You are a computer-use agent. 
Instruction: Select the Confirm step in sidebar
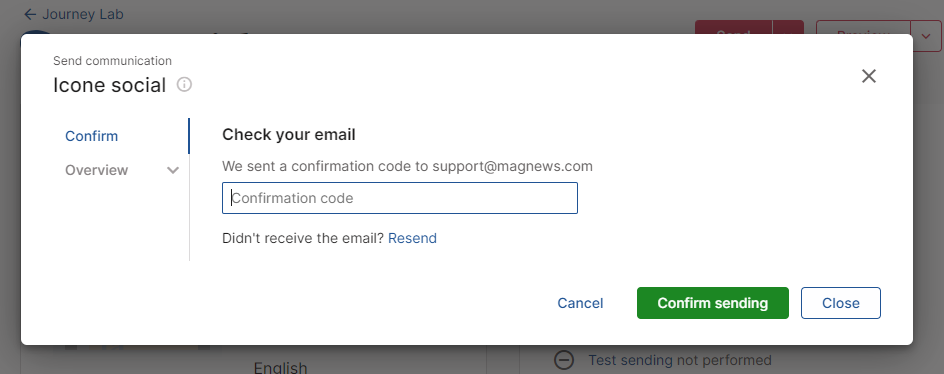[92, 136]
